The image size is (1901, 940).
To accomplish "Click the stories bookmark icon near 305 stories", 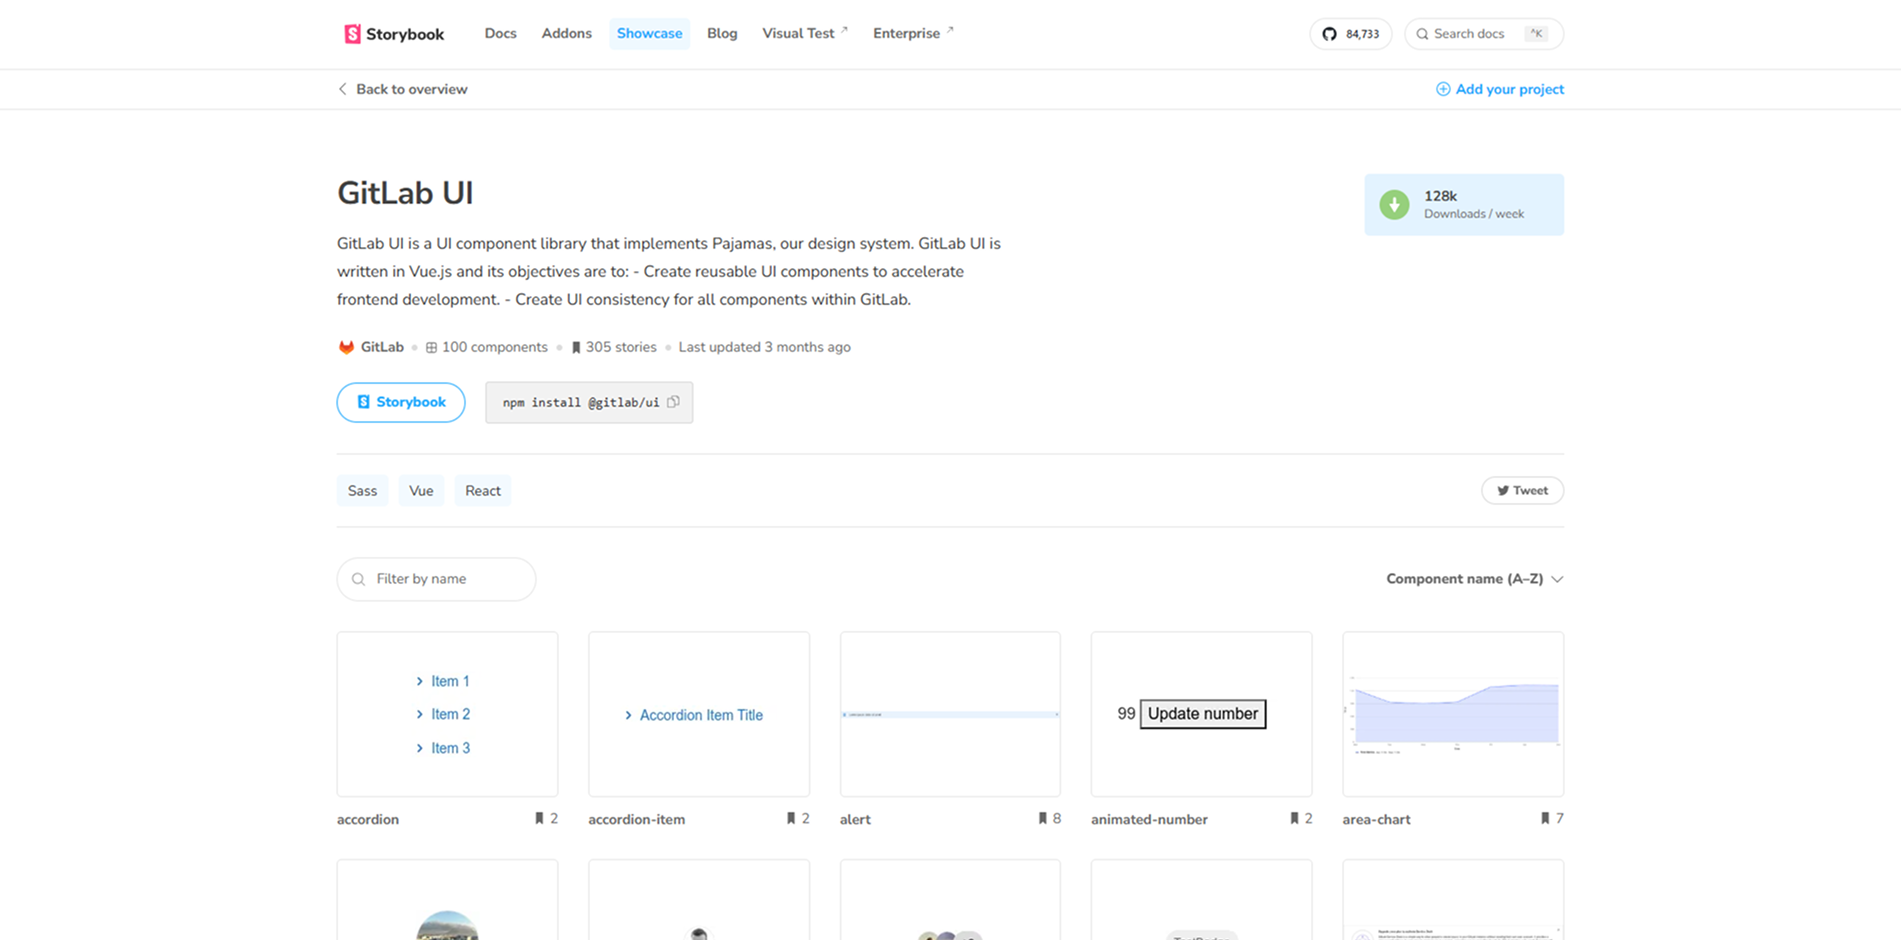I will click(x=576, y=348).
